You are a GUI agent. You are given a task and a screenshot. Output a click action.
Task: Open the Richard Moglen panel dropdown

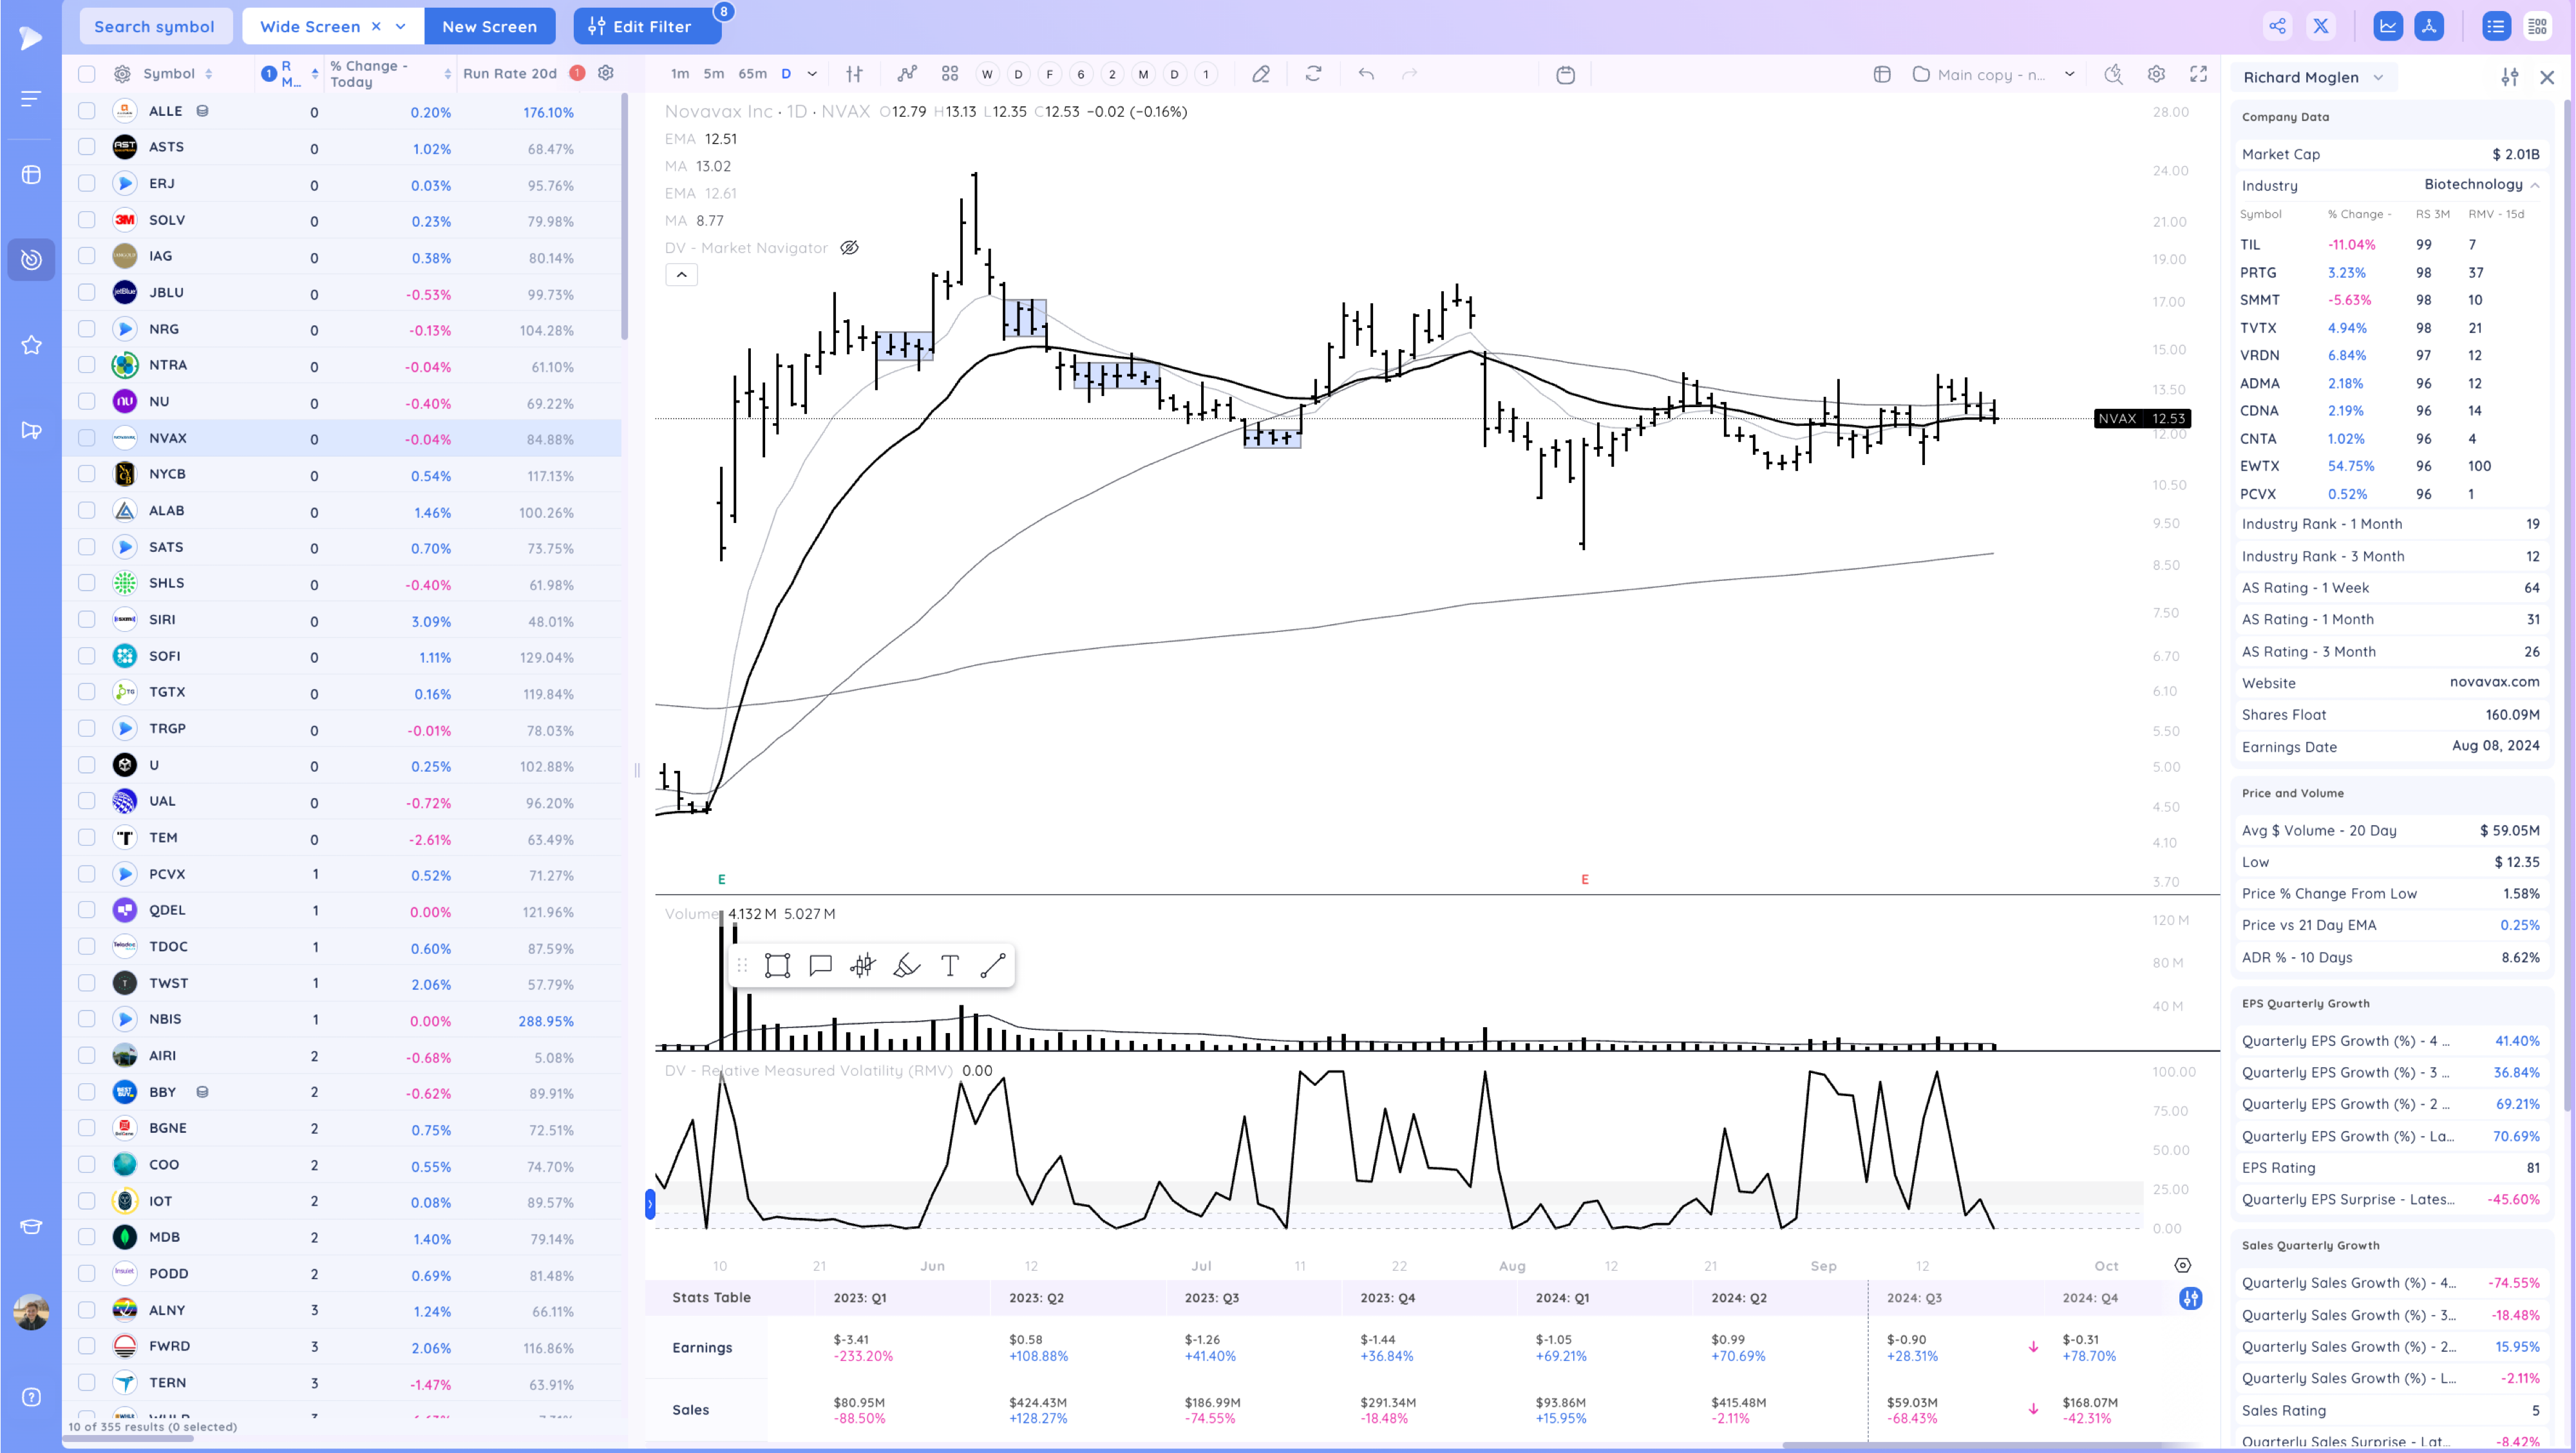[x=2378, y=77]
